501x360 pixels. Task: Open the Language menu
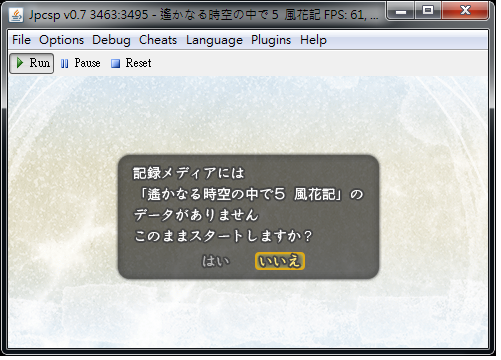215,40
